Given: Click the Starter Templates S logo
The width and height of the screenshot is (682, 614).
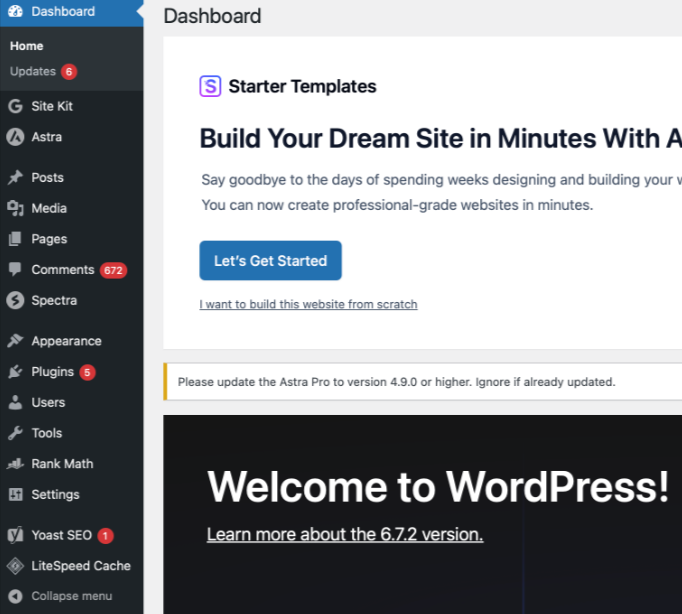Looking at the screenshot, I should tap(211, 86).
